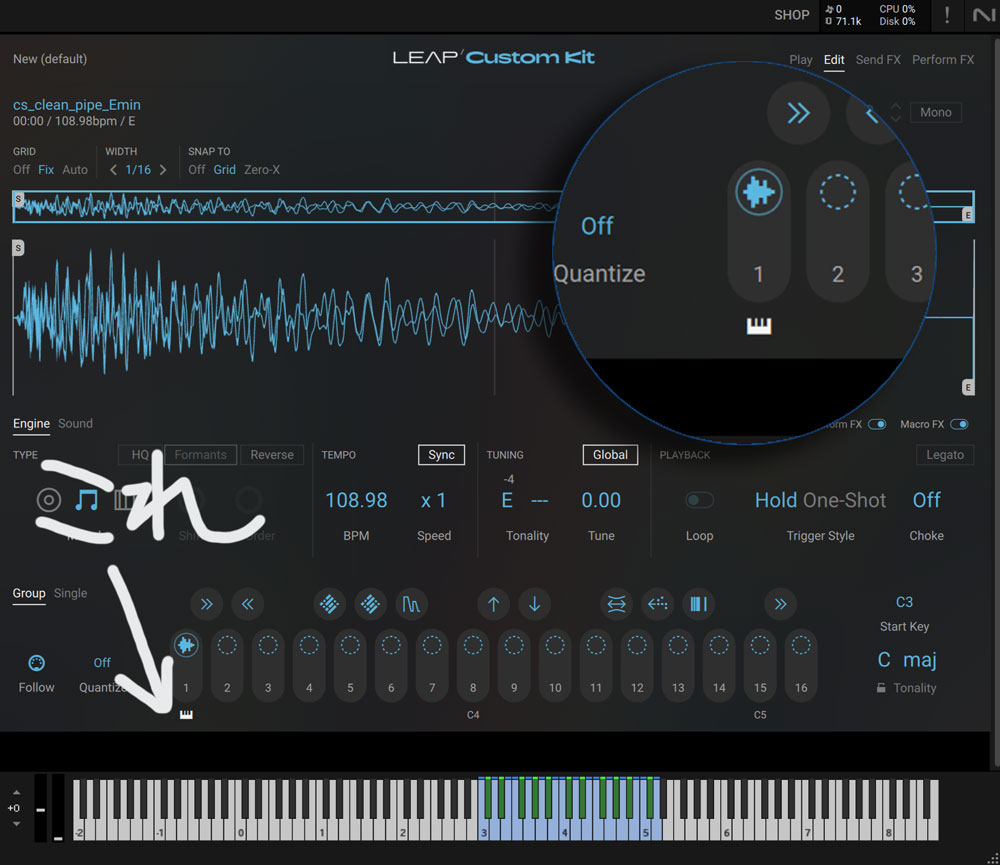Click the stretch arrows icon above slot 11
1000x865 pixels.
pyautogui.click(x=616, y=604)
